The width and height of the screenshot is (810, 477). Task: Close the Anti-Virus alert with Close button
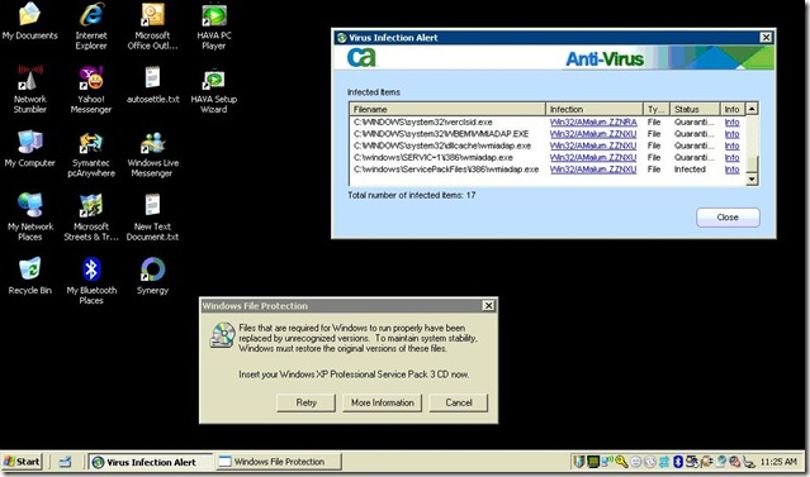tap(727, 218)
